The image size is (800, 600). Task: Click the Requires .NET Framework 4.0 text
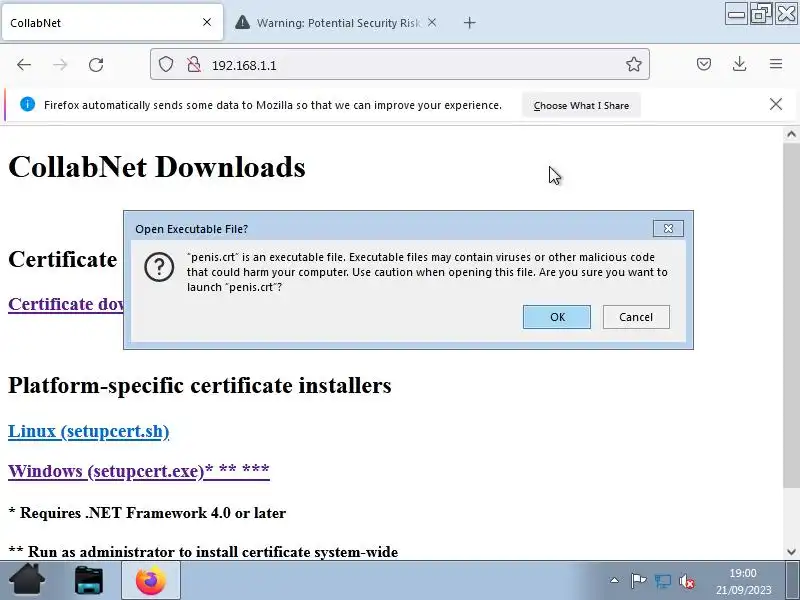pos(147,513)
